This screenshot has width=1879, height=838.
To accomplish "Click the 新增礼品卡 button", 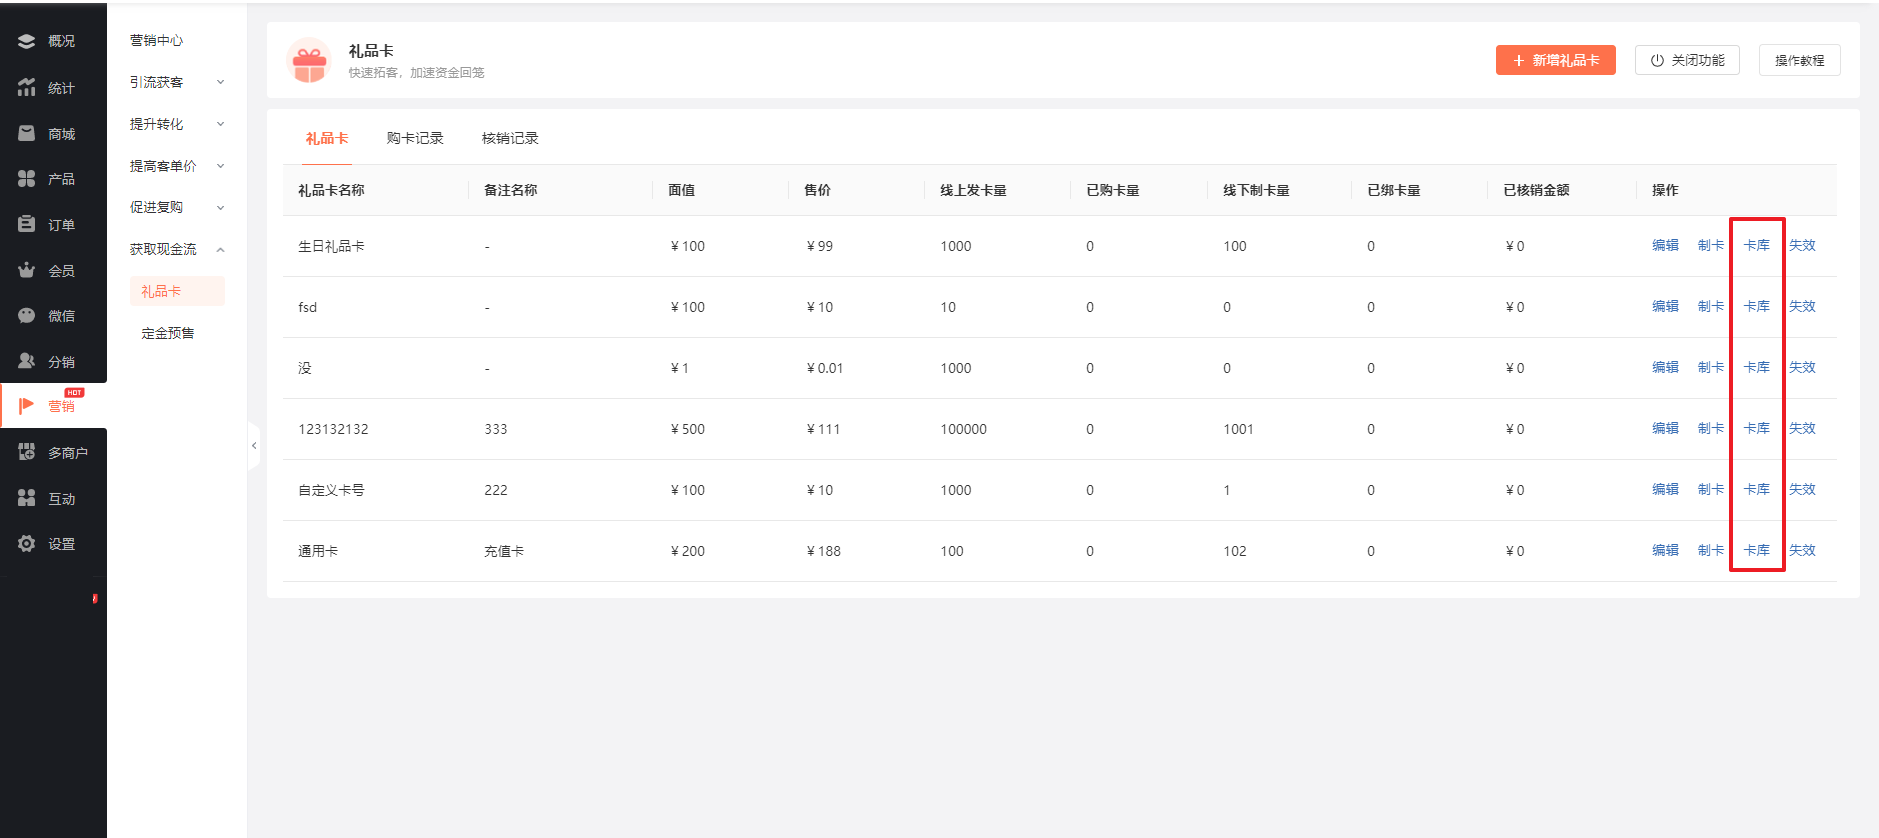I will 1555,60.
